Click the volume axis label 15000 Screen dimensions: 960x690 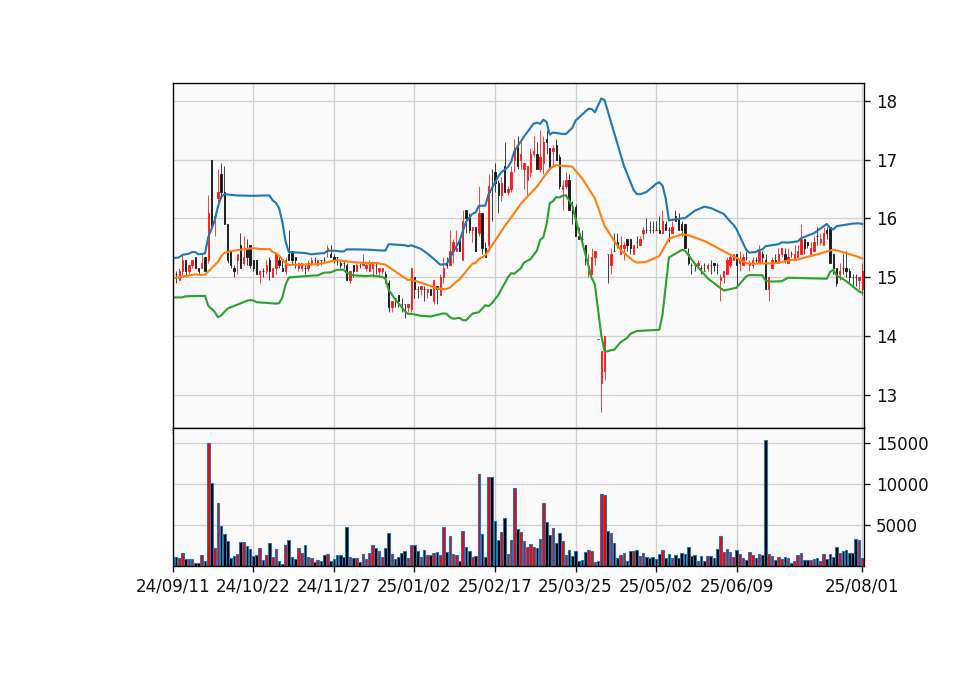[x=902, y=444]
